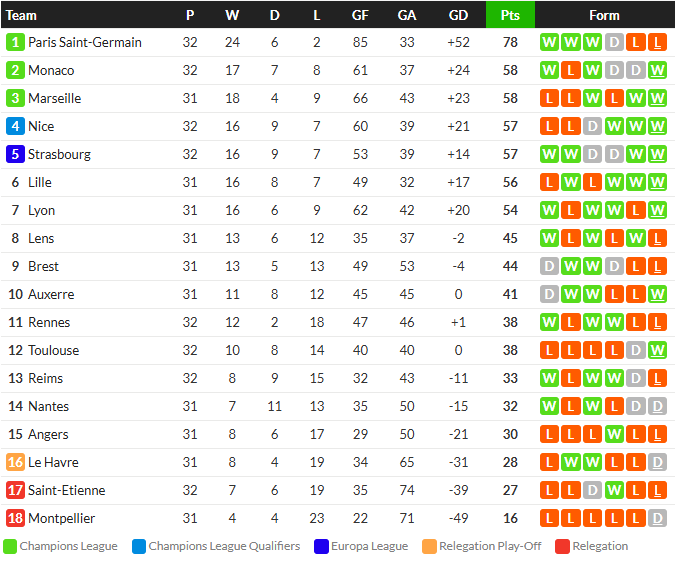682x571 pixels.
Task: Sort by the GD column header
Action: pos(458,15)
